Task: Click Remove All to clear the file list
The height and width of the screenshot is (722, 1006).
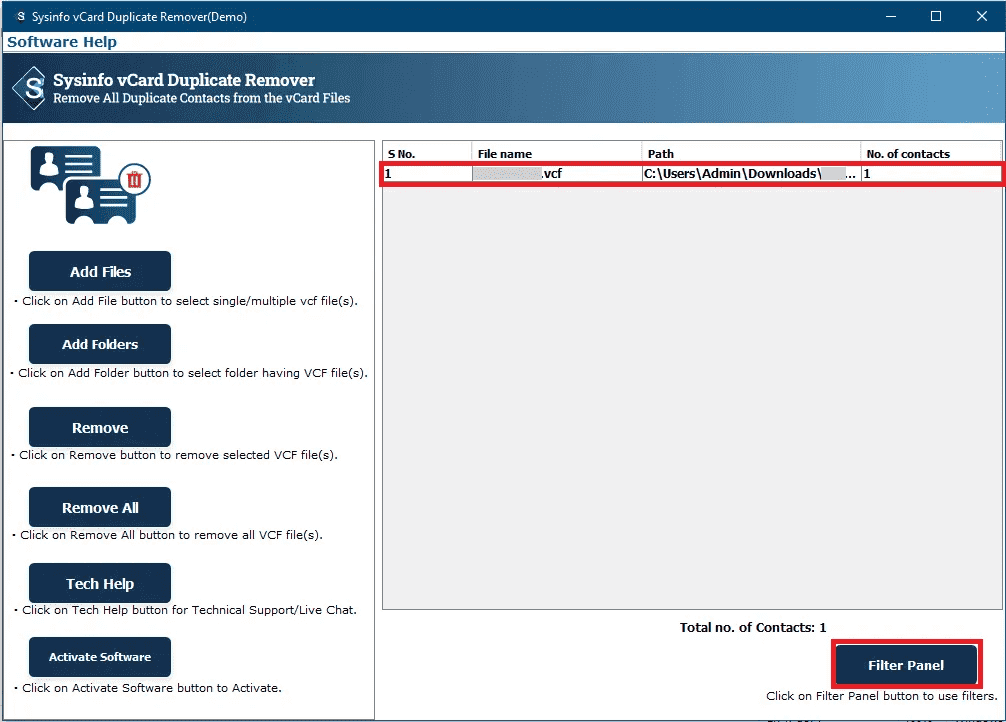Action: 99,507
